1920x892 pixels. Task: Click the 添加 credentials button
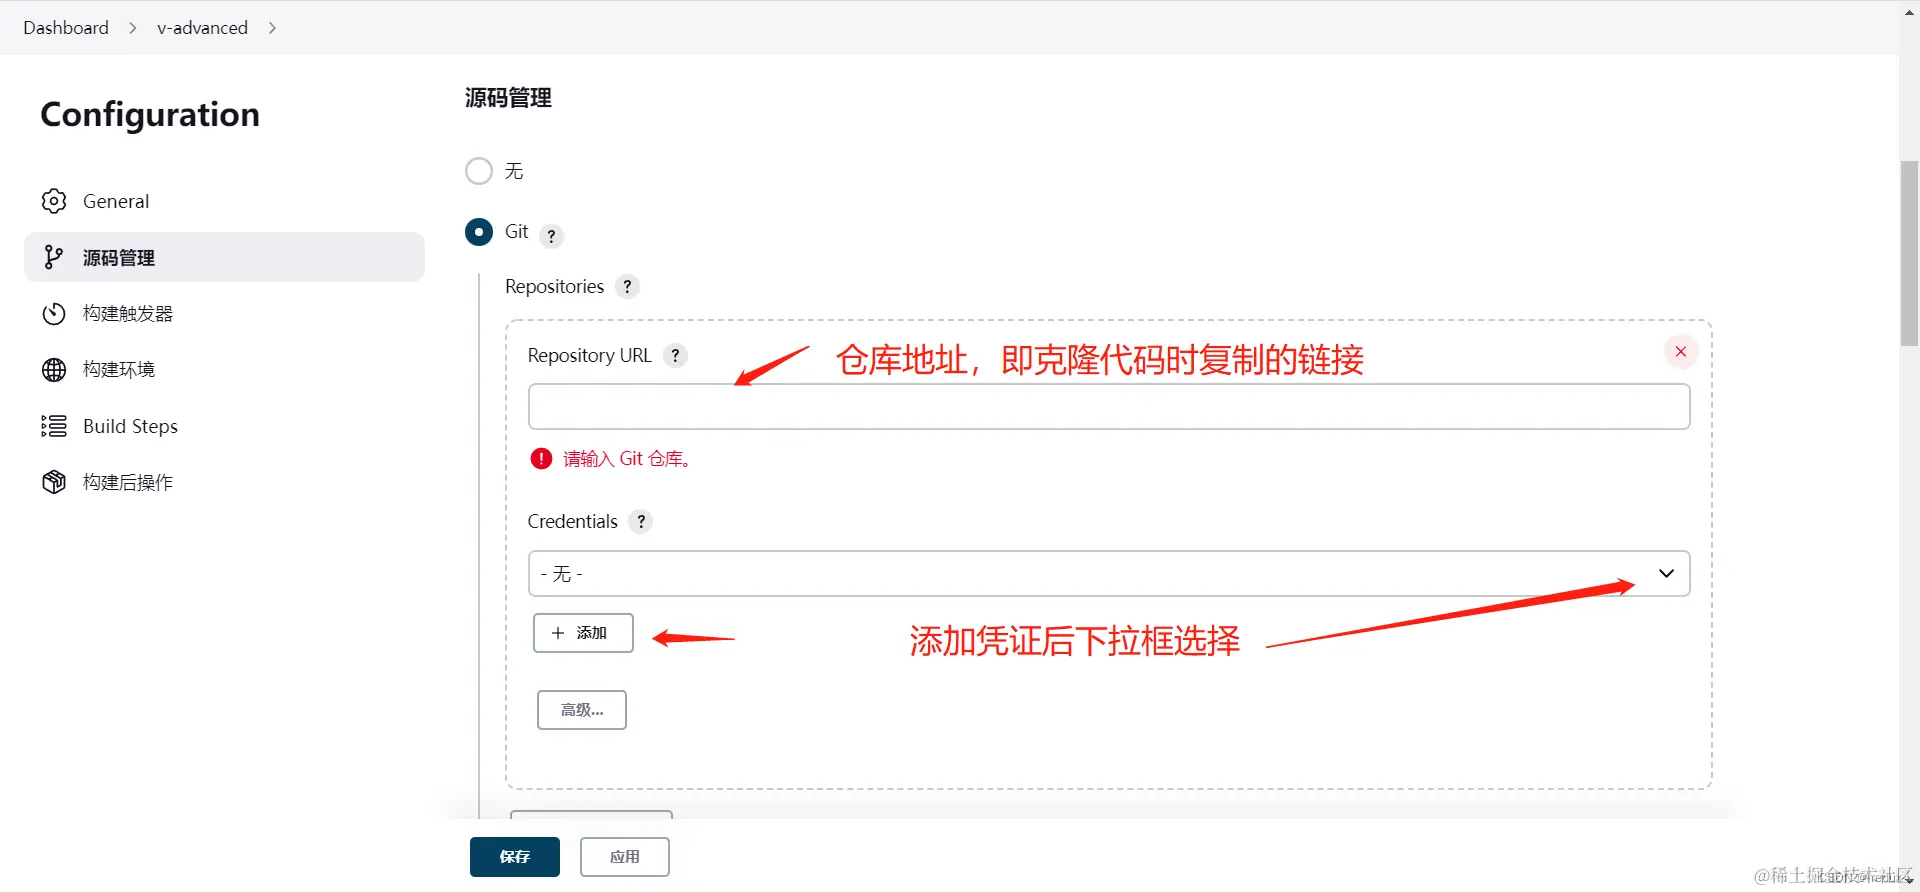tap(583, 633)
